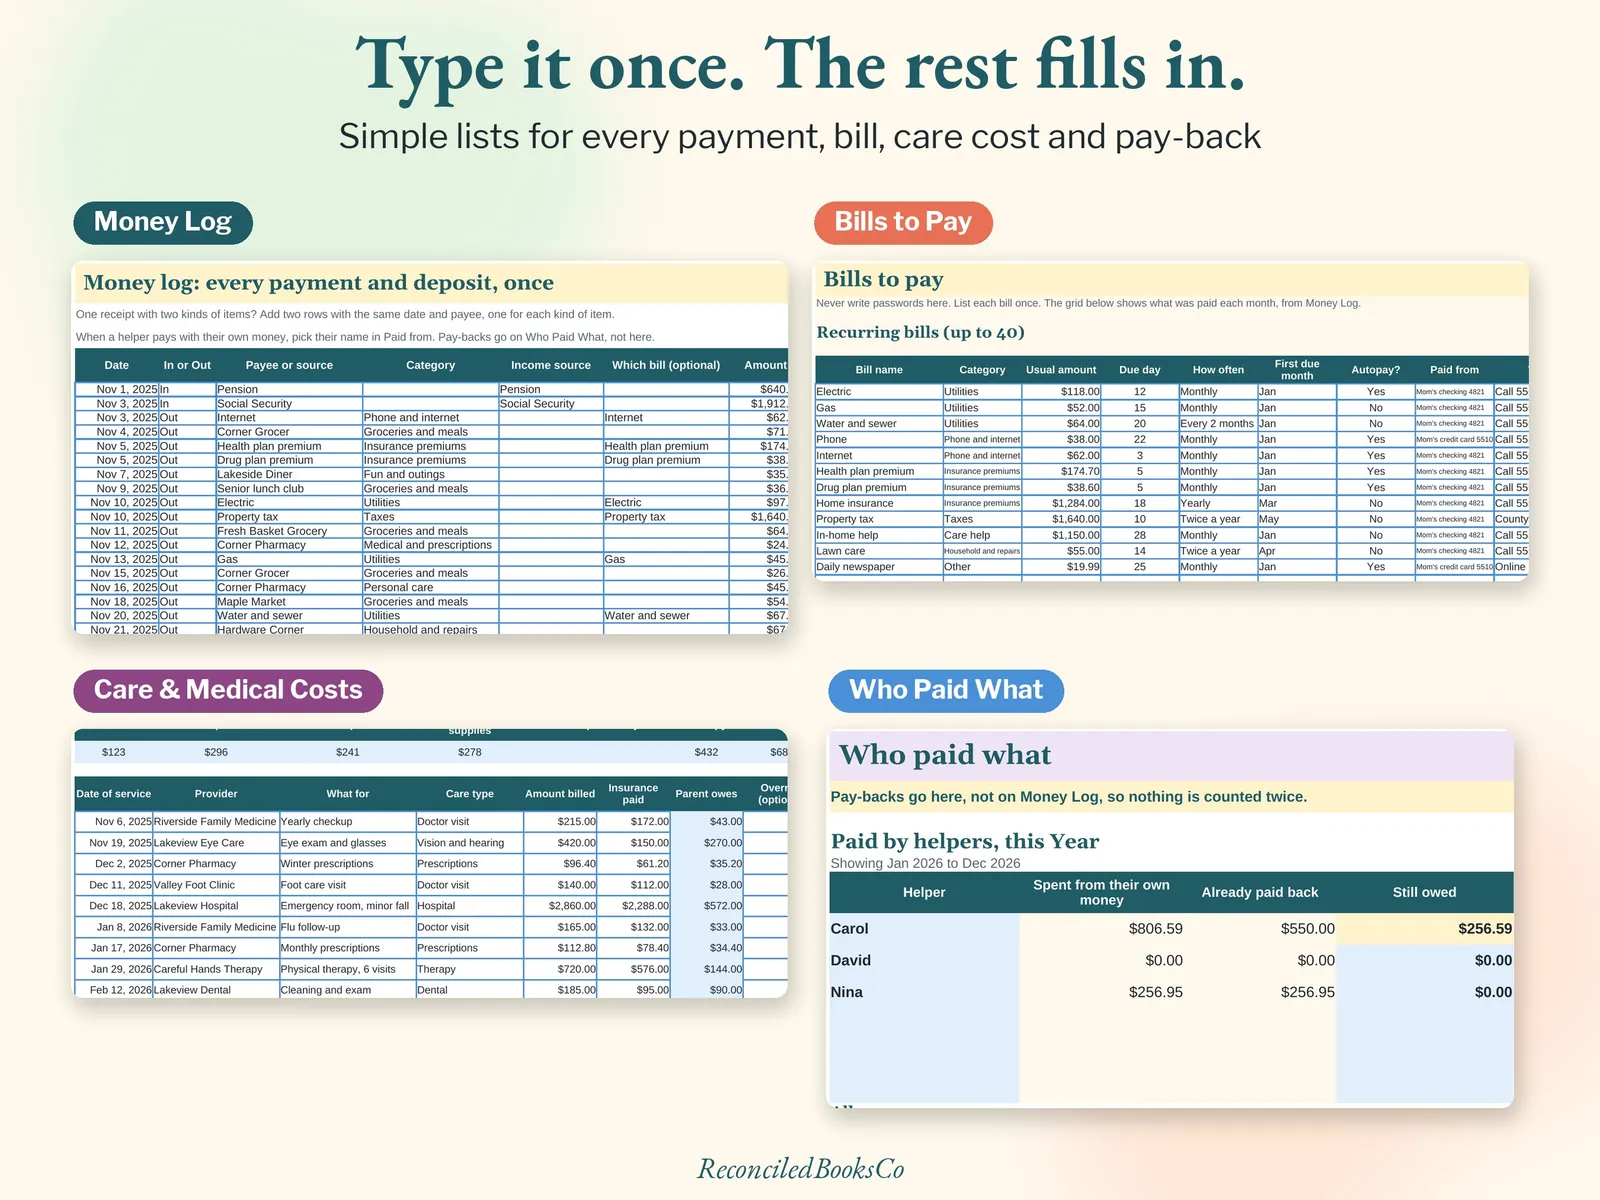Select the helper name "David"
This screenshot has width=1600, height=1200.
(x=851, y=961)
